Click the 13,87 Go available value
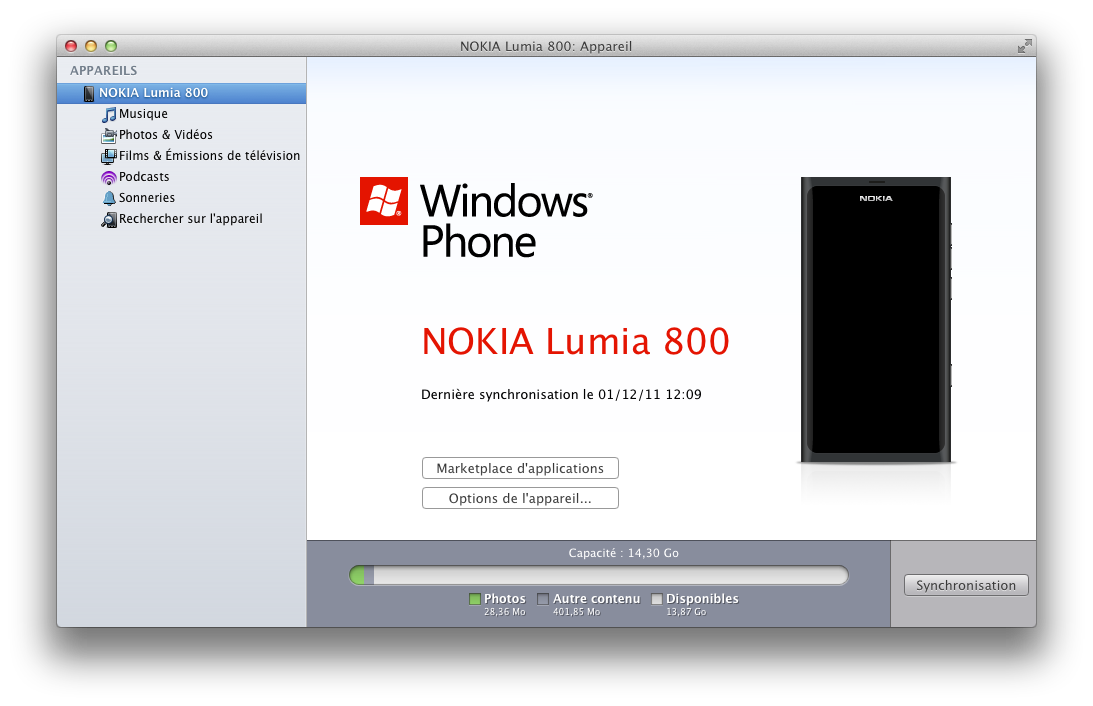The height and width of the screenshot is (706, 1093). (686, 612)
